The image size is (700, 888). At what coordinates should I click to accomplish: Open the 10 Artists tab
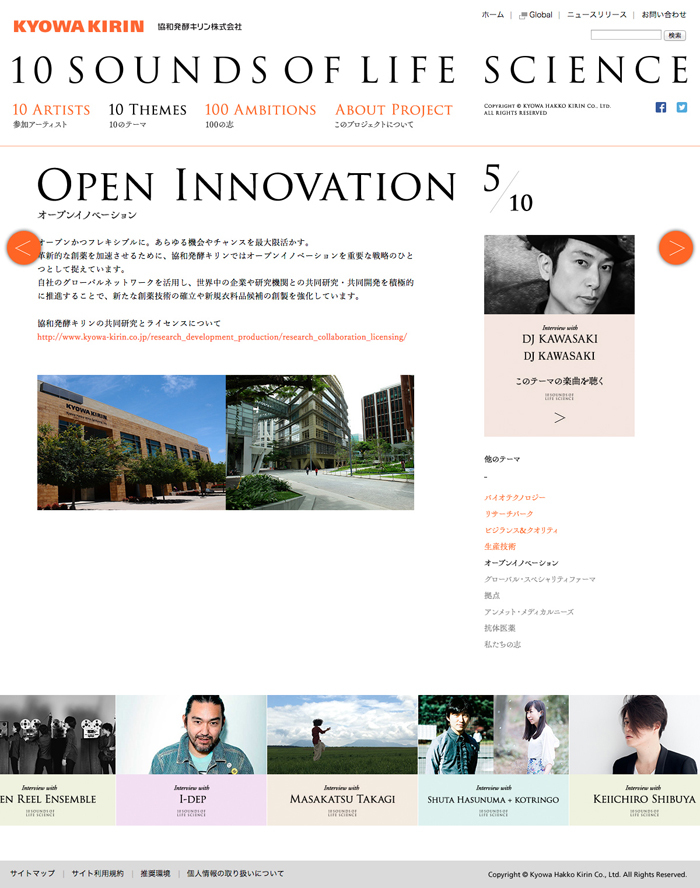[51, 110]
